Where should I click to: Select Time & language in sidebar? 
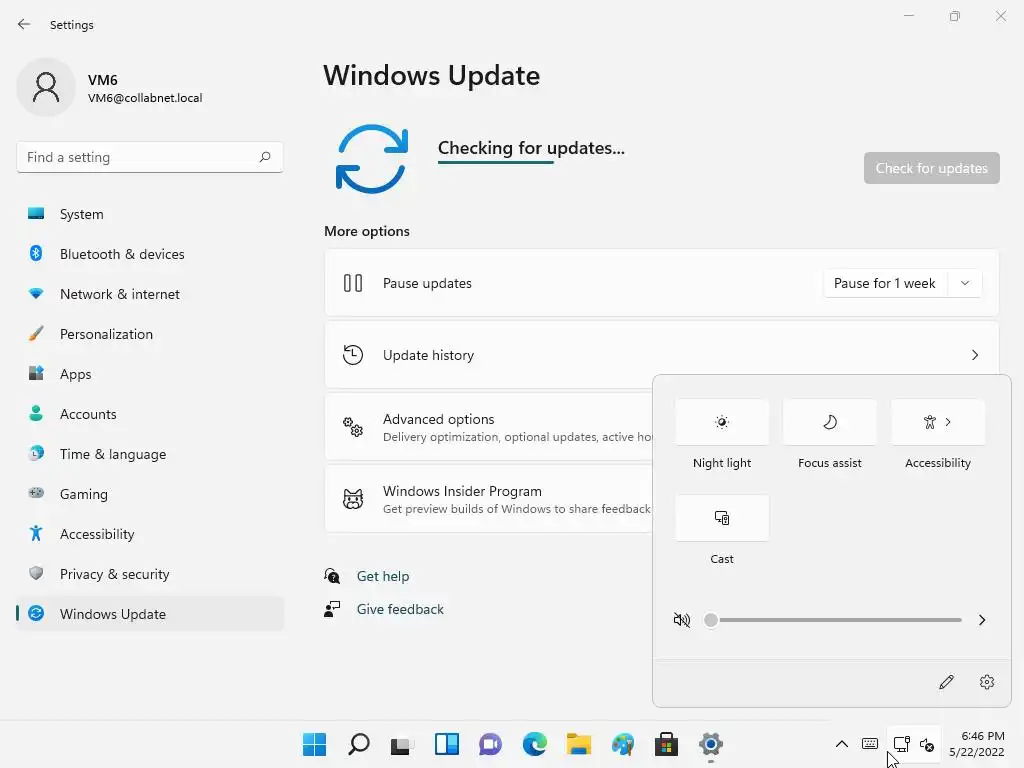(150, 454)
